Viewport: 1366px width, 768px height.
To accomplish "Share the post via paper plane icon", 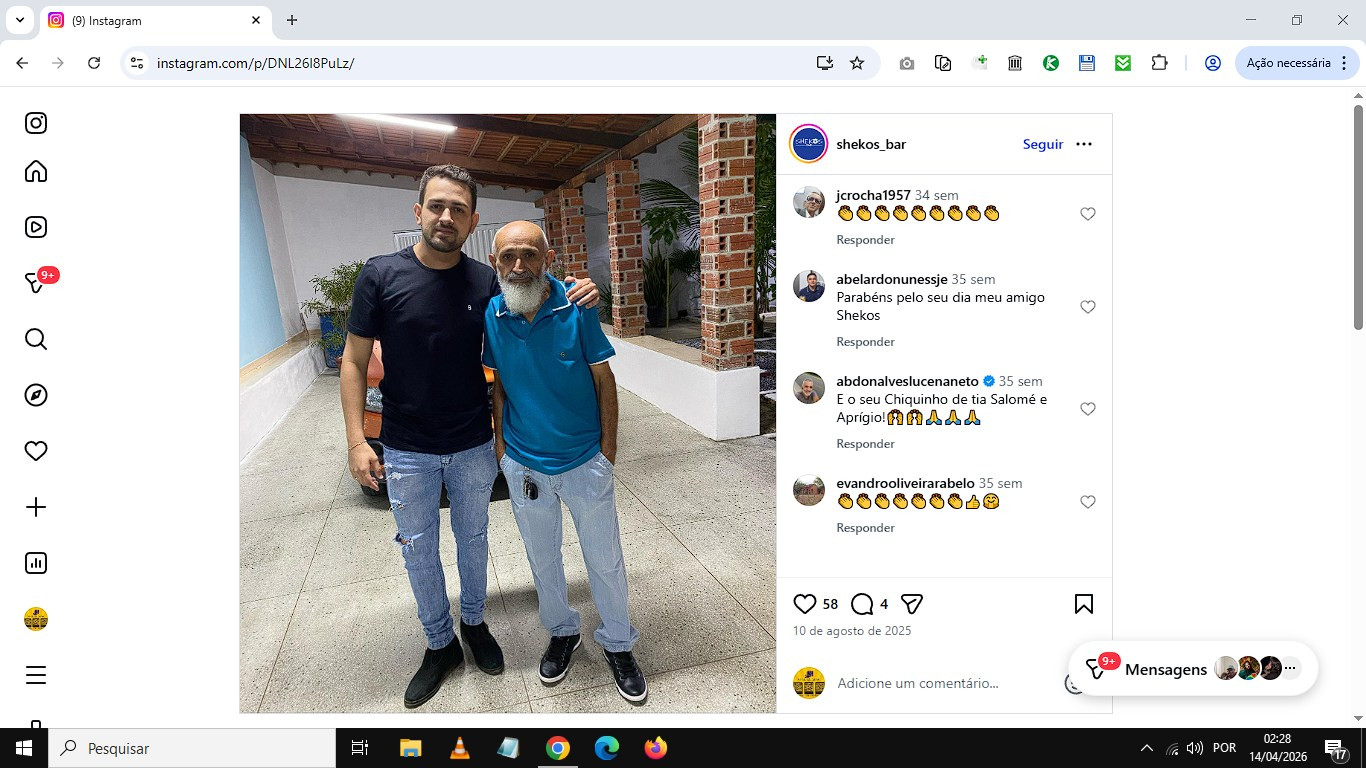I will (911, 604).
